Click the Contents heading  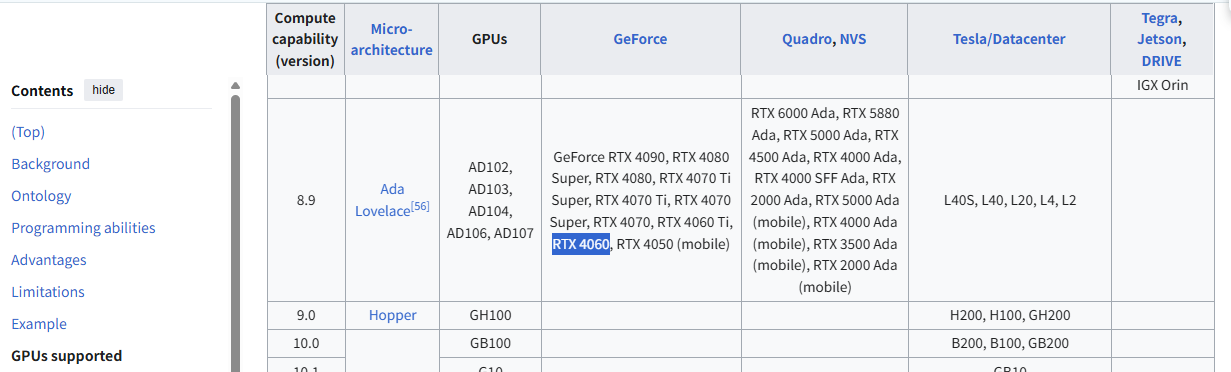coord(42,91)
